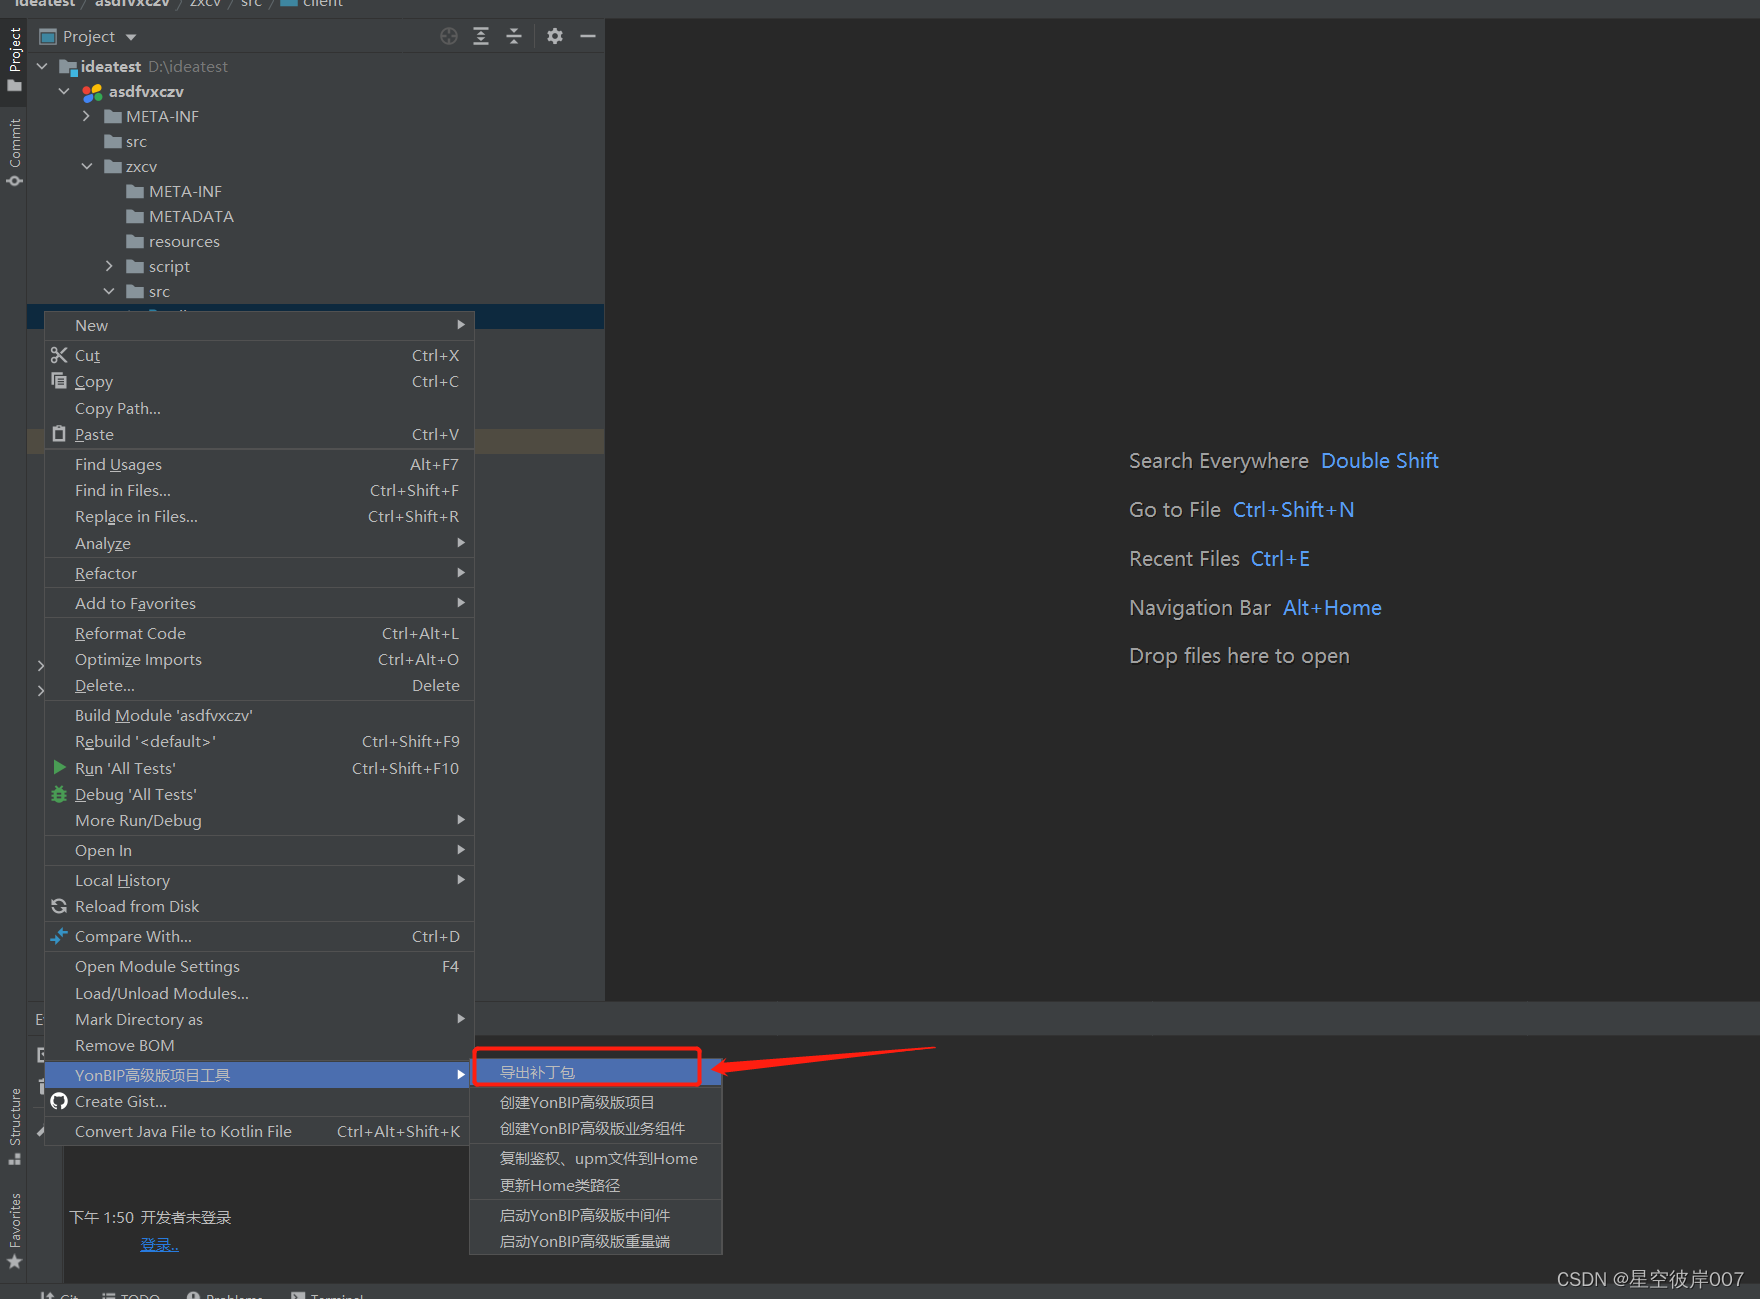Open the Project tool window sidebar tab
This screenshot has width=1760, height=1299.
[x=14, y=59]
